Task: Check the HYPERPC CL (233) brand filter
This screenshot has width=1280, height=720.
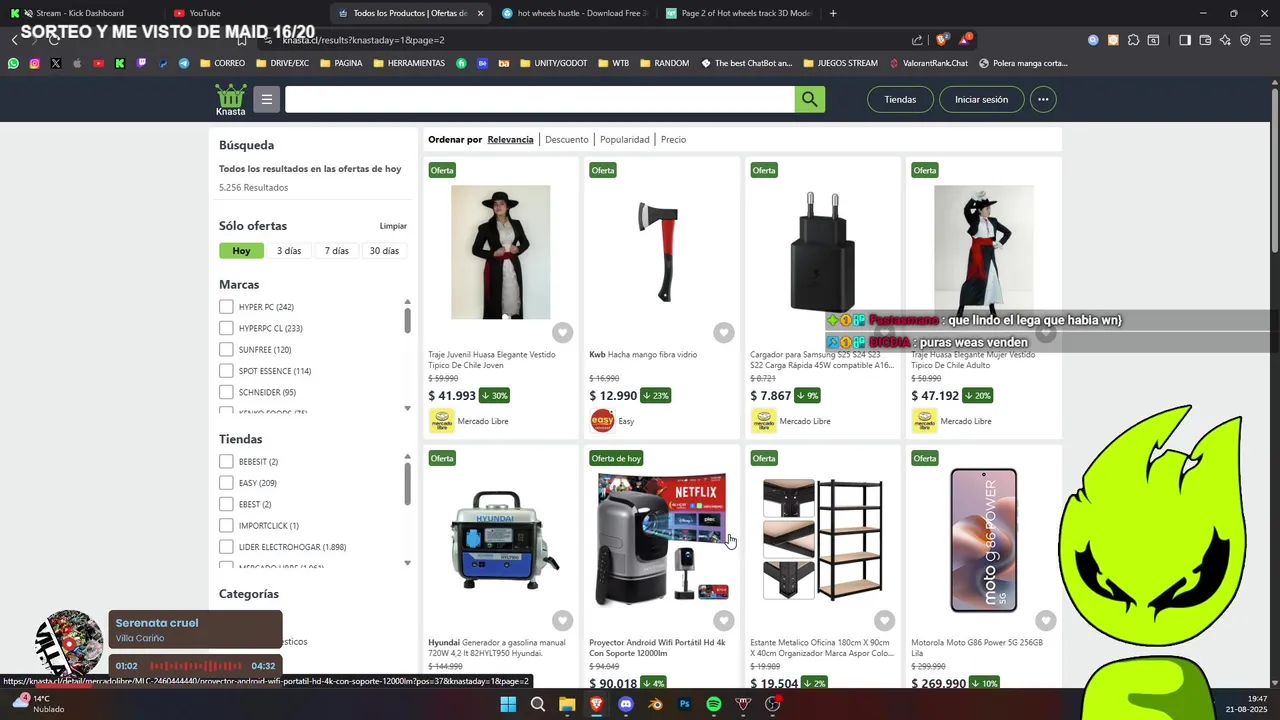Action: pos(226,328)
